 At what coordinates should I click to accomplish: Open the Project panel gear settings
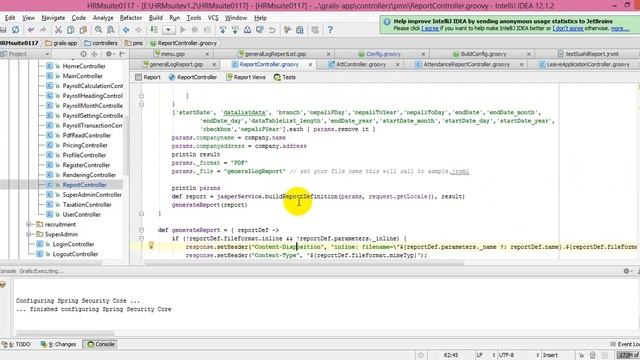[109, 54]
